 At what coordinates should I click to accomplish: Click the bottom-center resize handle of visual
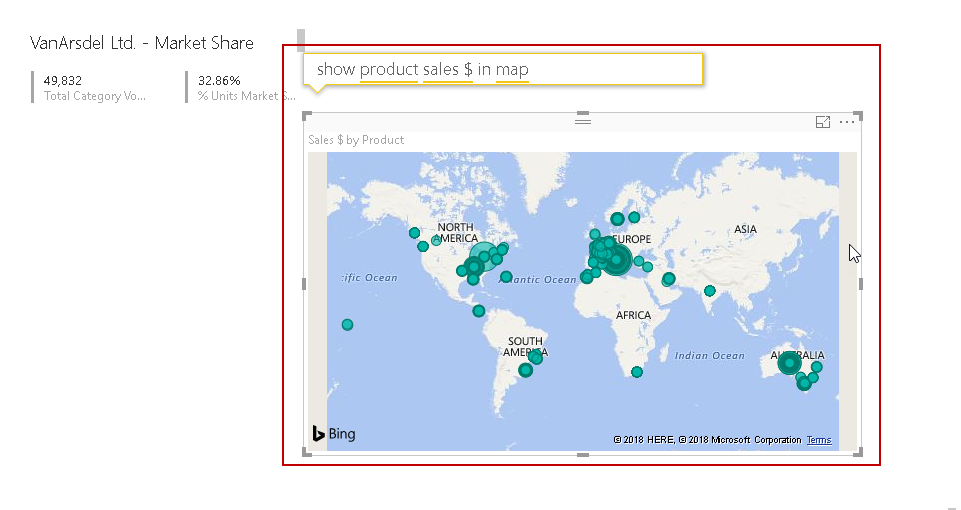point(583,455)
